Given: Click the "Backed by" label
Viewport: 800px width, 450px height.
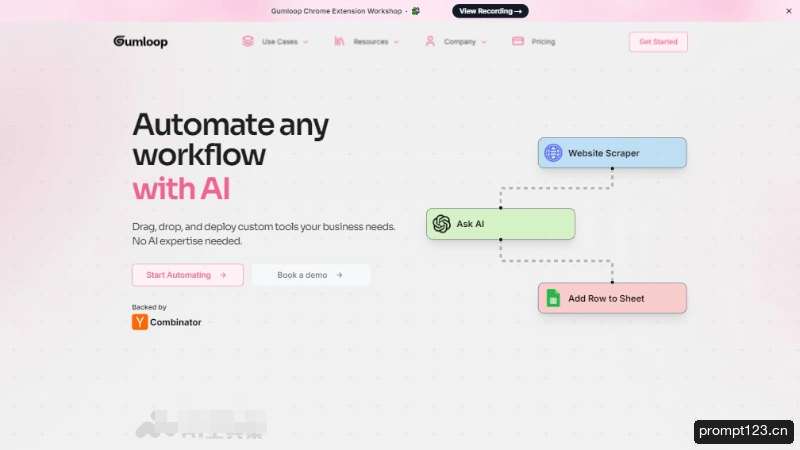Looking at the screenshot, I should point(149,307).
